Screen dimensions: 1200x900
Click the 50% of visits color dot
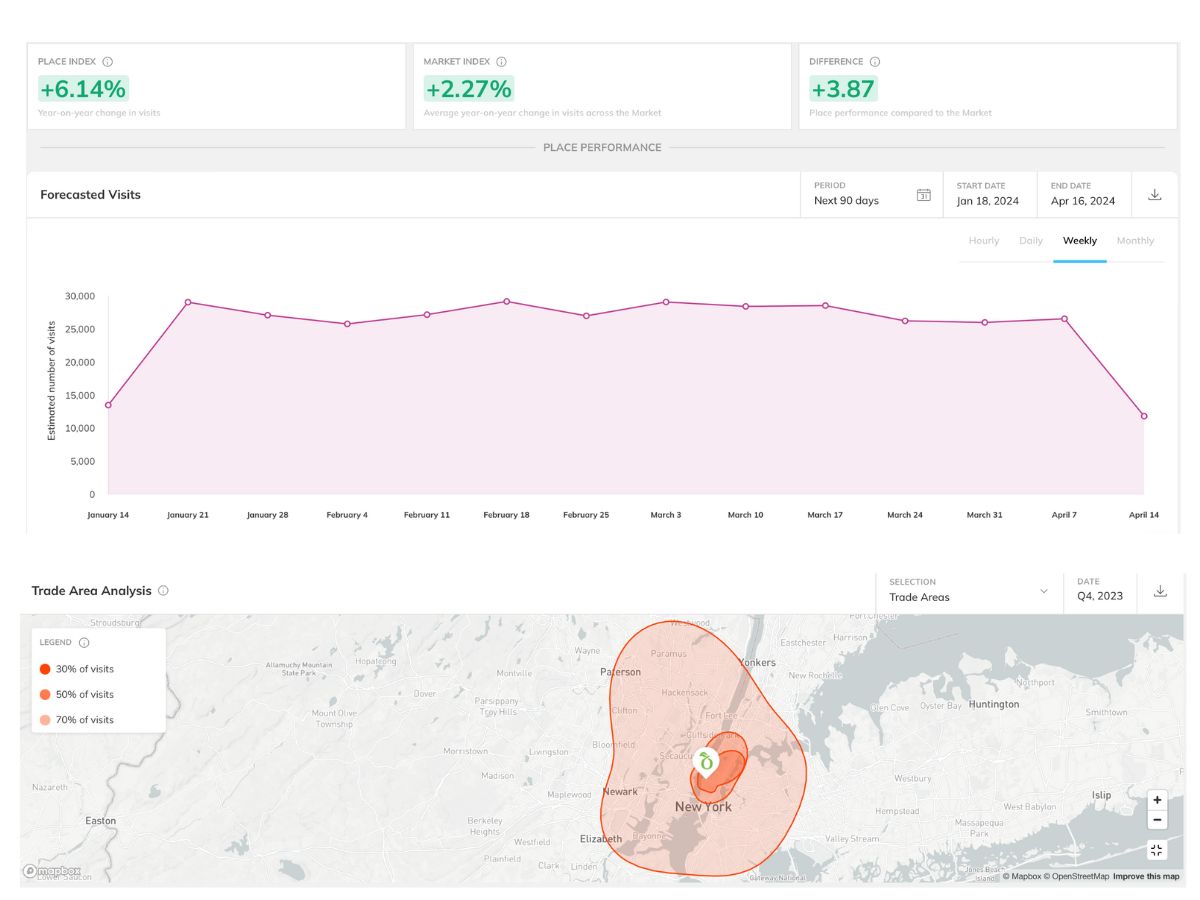click(x=45, y=694)
